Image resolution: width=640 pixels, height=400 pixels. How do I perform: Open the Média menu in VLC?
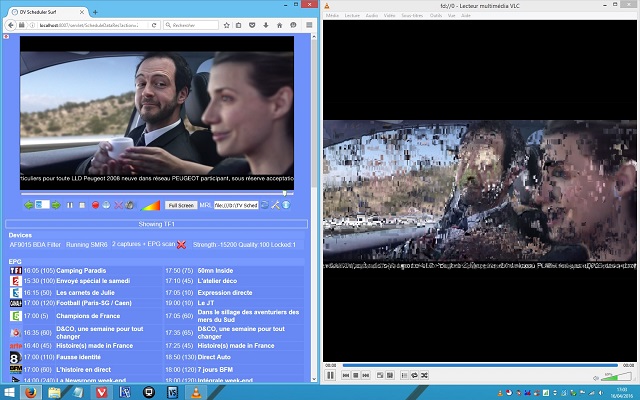[x=333, y=16]
